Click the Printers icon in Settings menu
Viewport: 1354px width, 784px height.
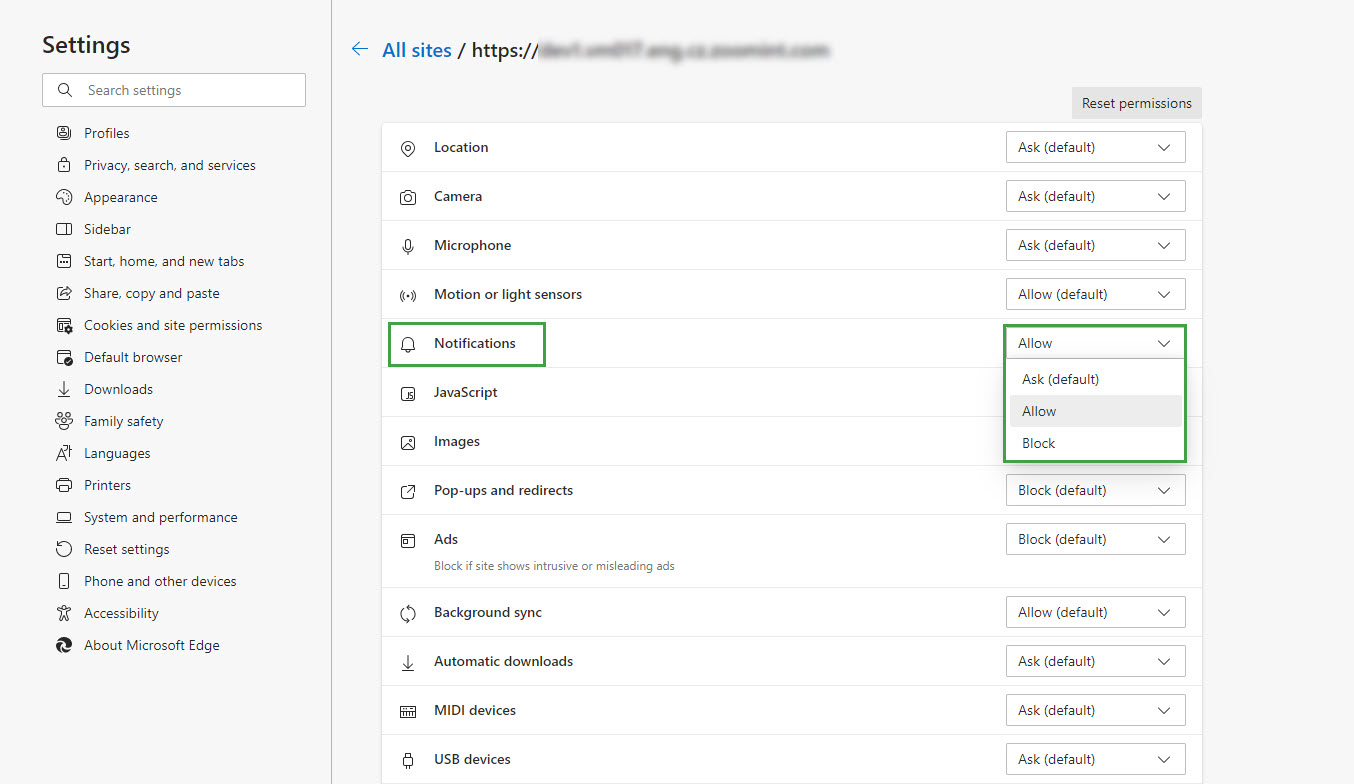[x=64, y=485]
